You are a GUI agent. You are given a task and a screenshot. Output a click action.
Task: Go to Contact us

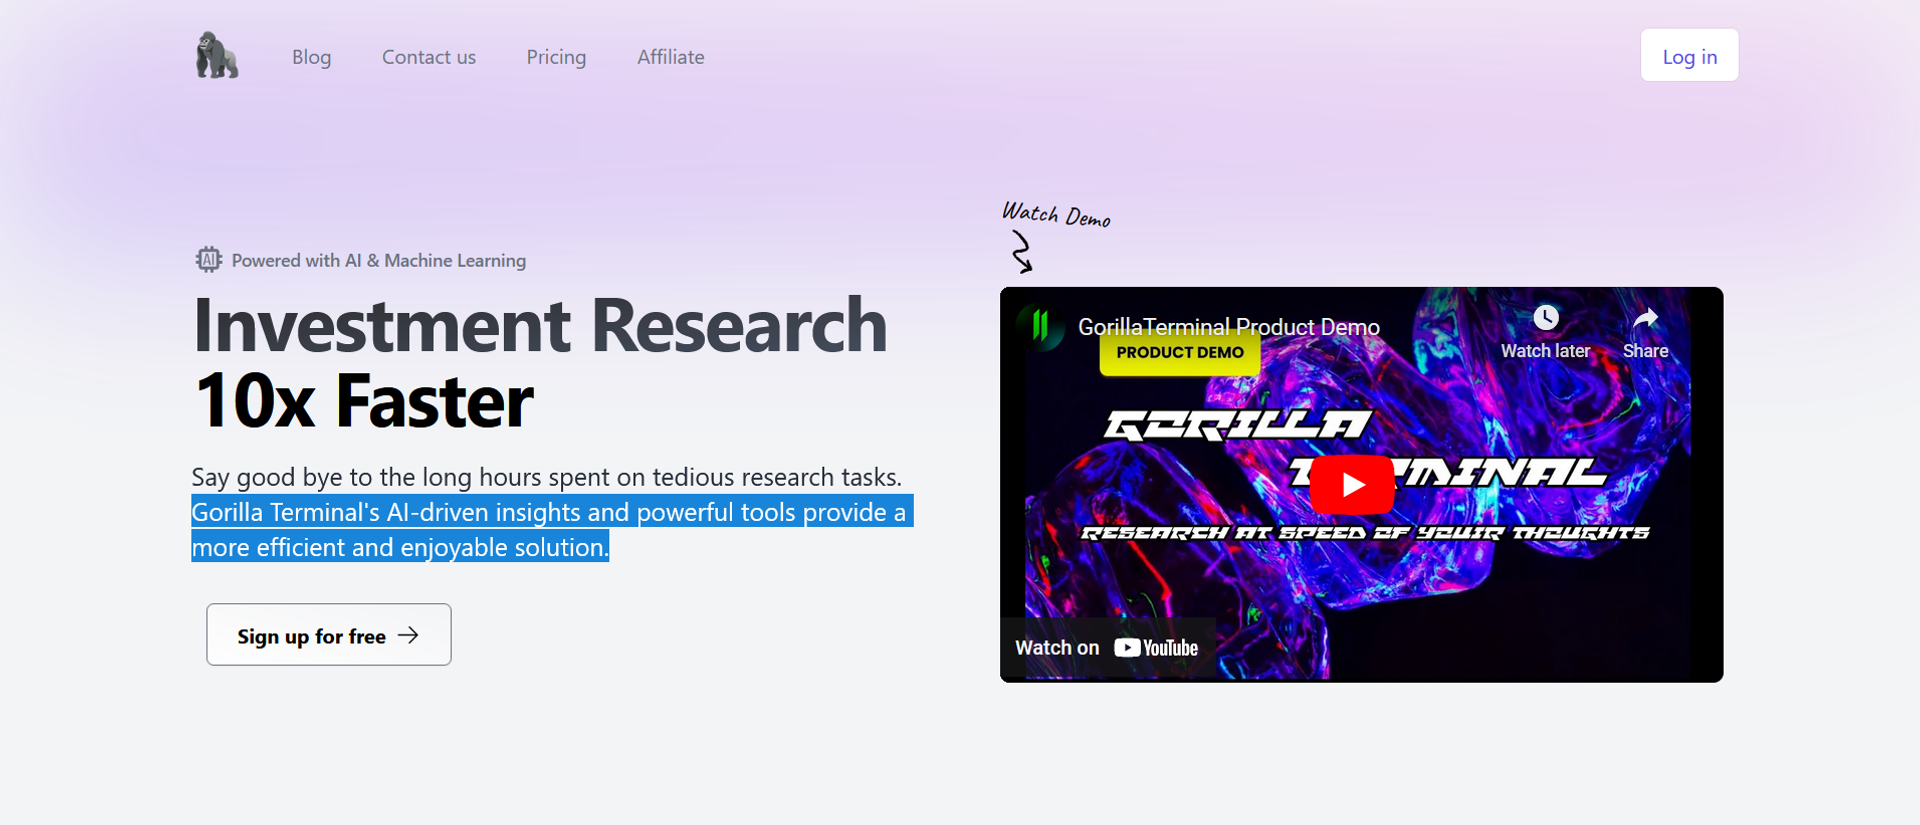click(428, 57)
